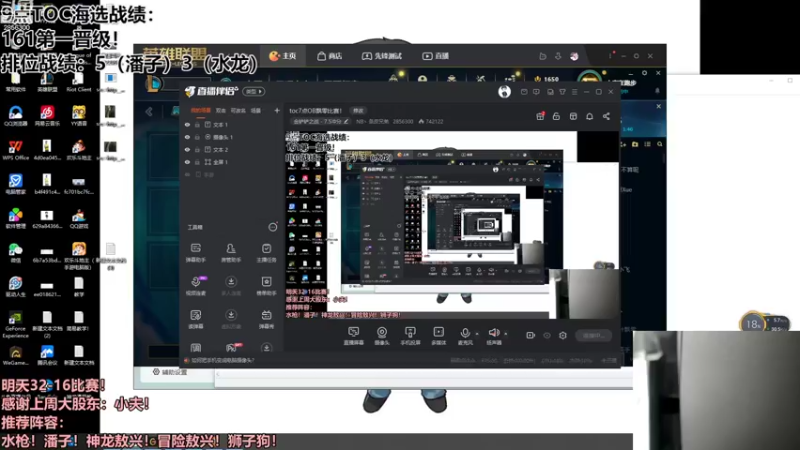
Task: Edit the stream category pill with pencil
Action: pos(321,121)
